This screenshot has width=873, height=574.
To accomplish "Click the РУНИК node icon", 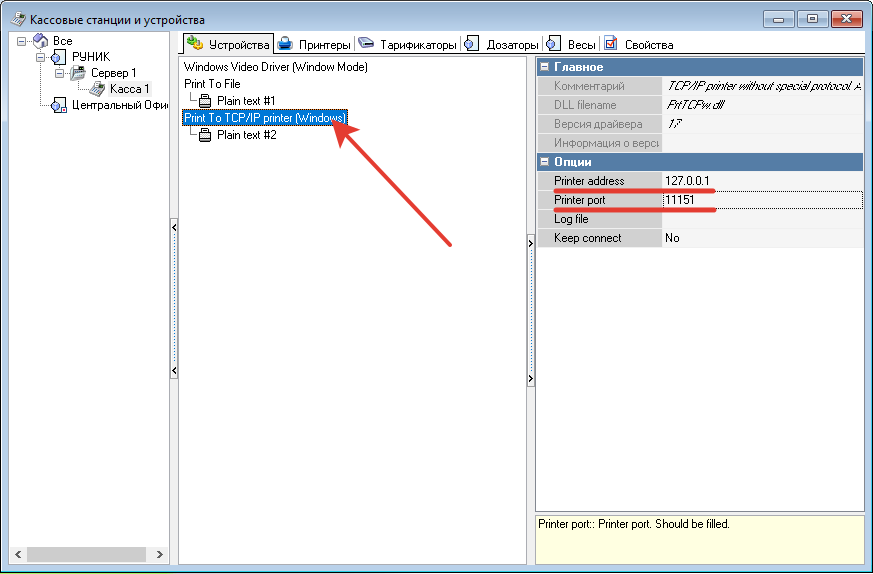I will click(x=58, y=57).
